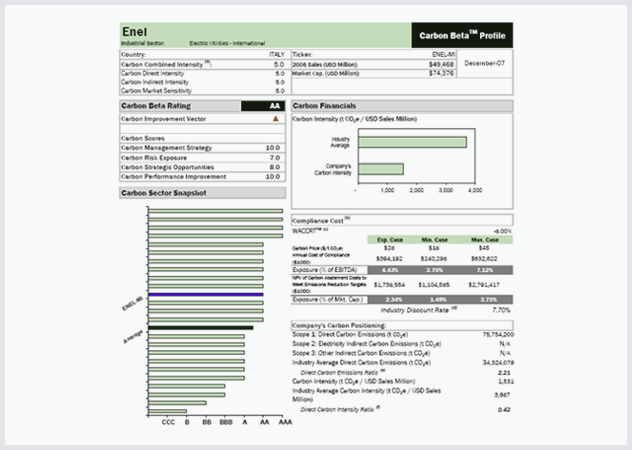Click the Compliance Cost heading

(x=321, y=221)
